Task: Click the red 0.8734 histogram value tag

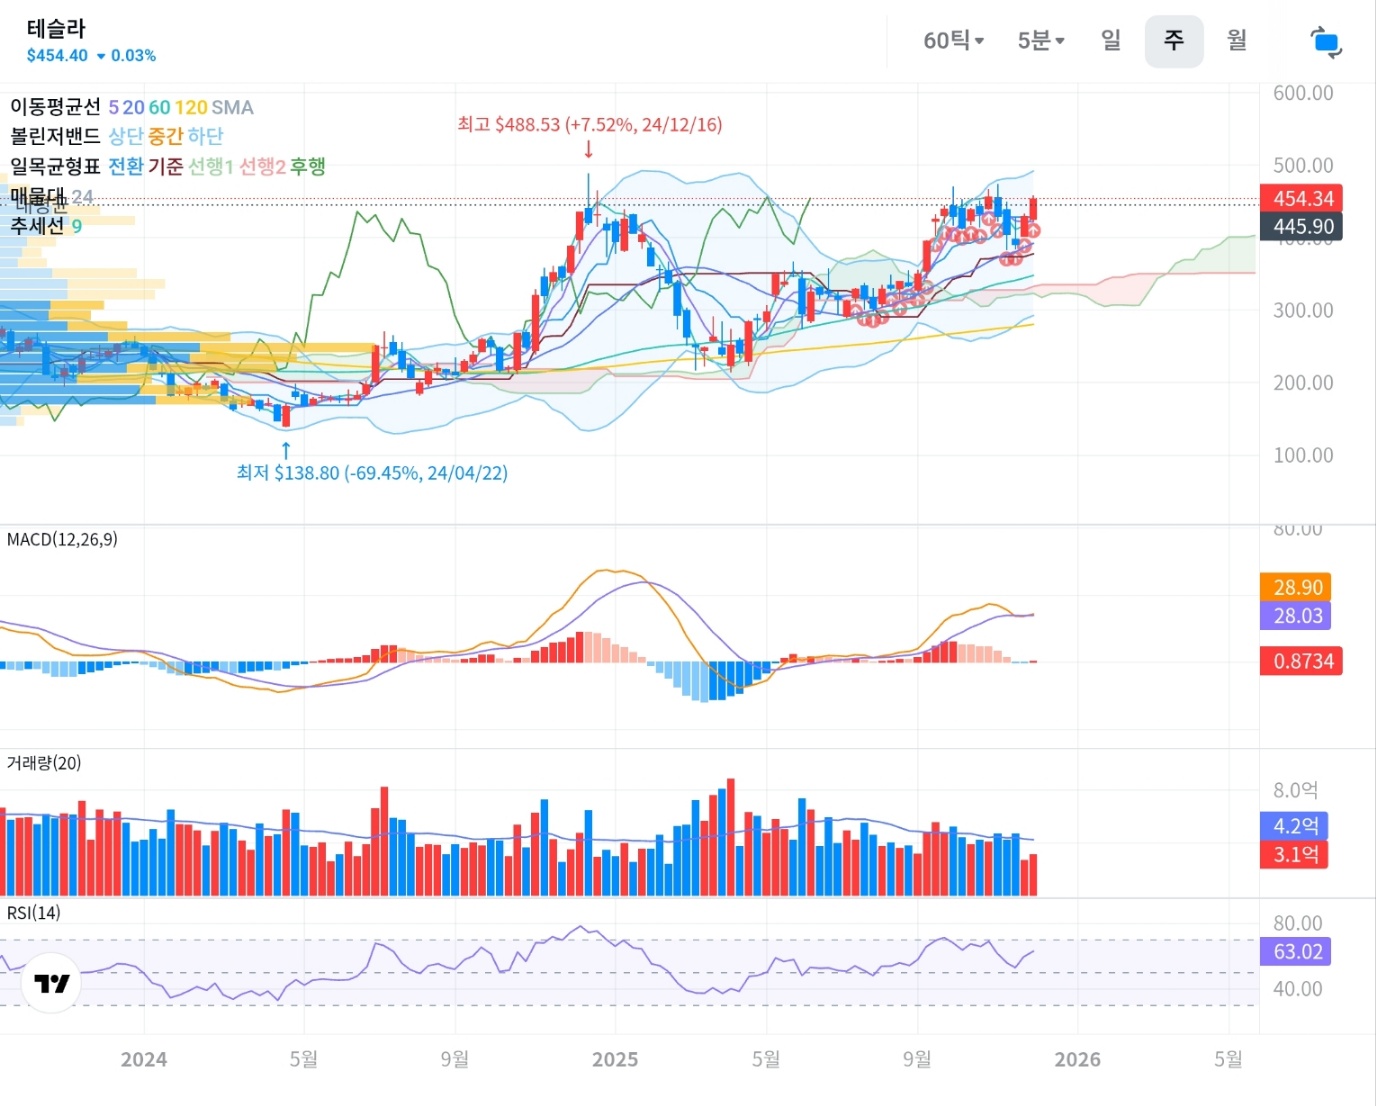Action: 1302,661
